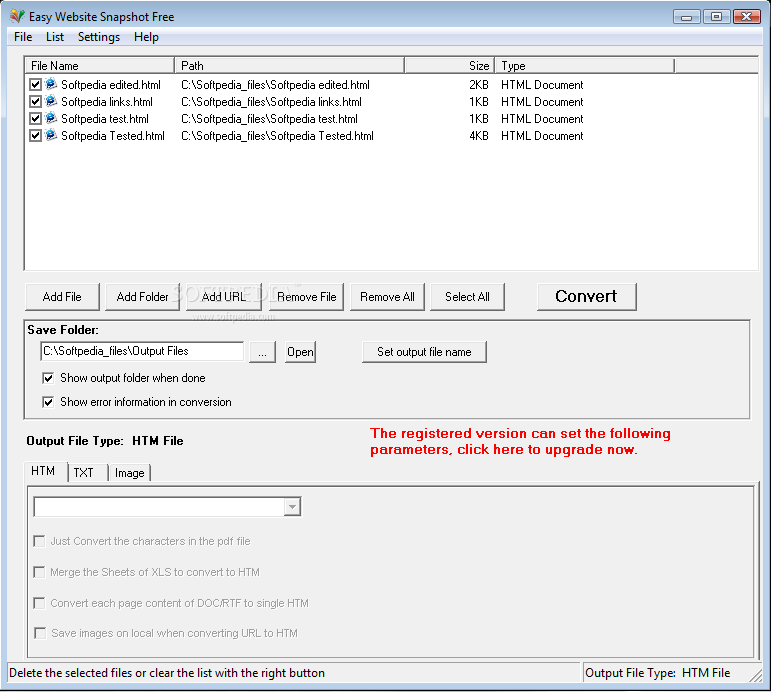
Task: Open the Settings menu
Action: (99, 37)
